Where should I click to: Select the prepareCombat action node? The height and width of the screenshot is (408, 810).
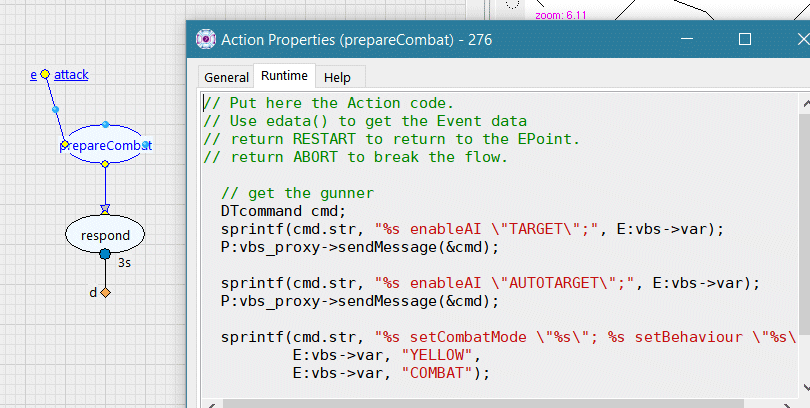click(105, 145)
